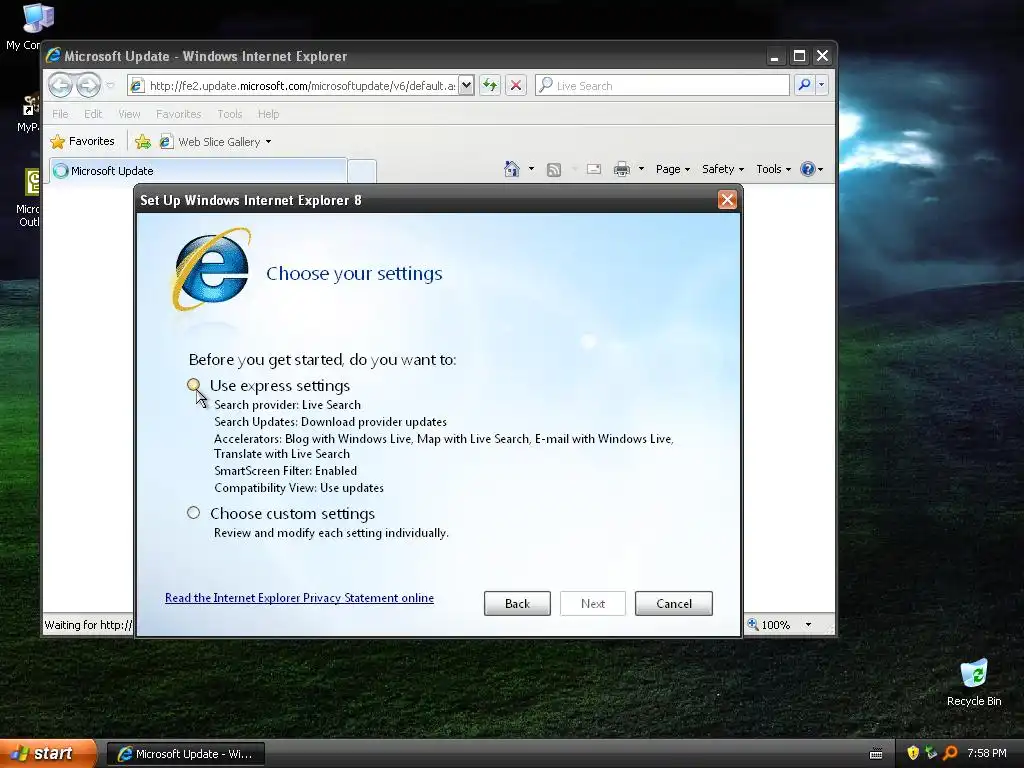Click the Favorites star button
This screenshot has height=768, width=1024.
pos(82,141)
